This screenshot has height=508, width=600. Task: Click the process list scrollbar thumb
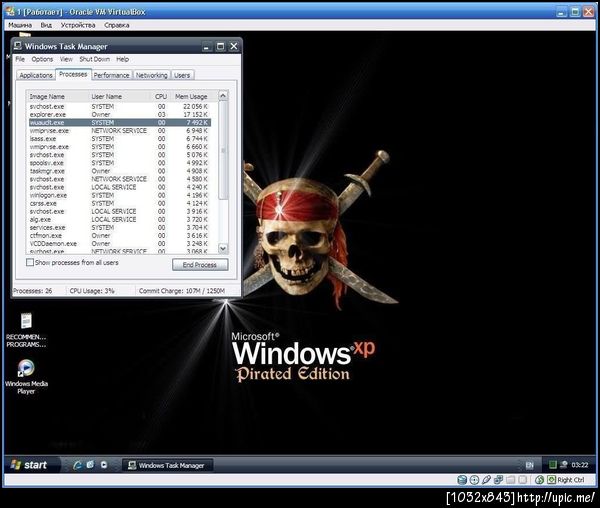[x=223, y=150]
